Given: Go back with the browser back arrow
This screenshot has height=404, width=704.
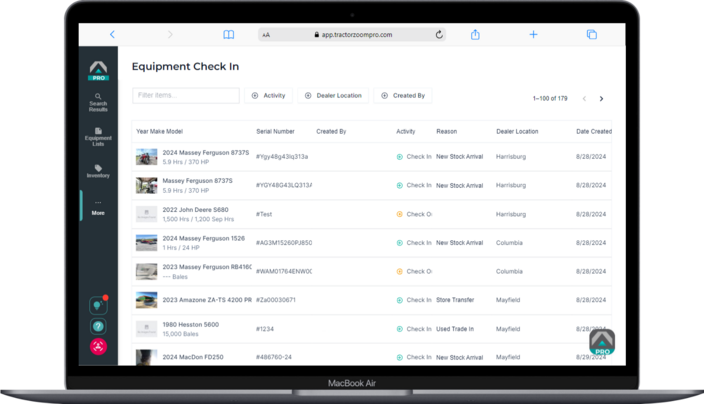Looking at the screenshot, I should [112, 35].
